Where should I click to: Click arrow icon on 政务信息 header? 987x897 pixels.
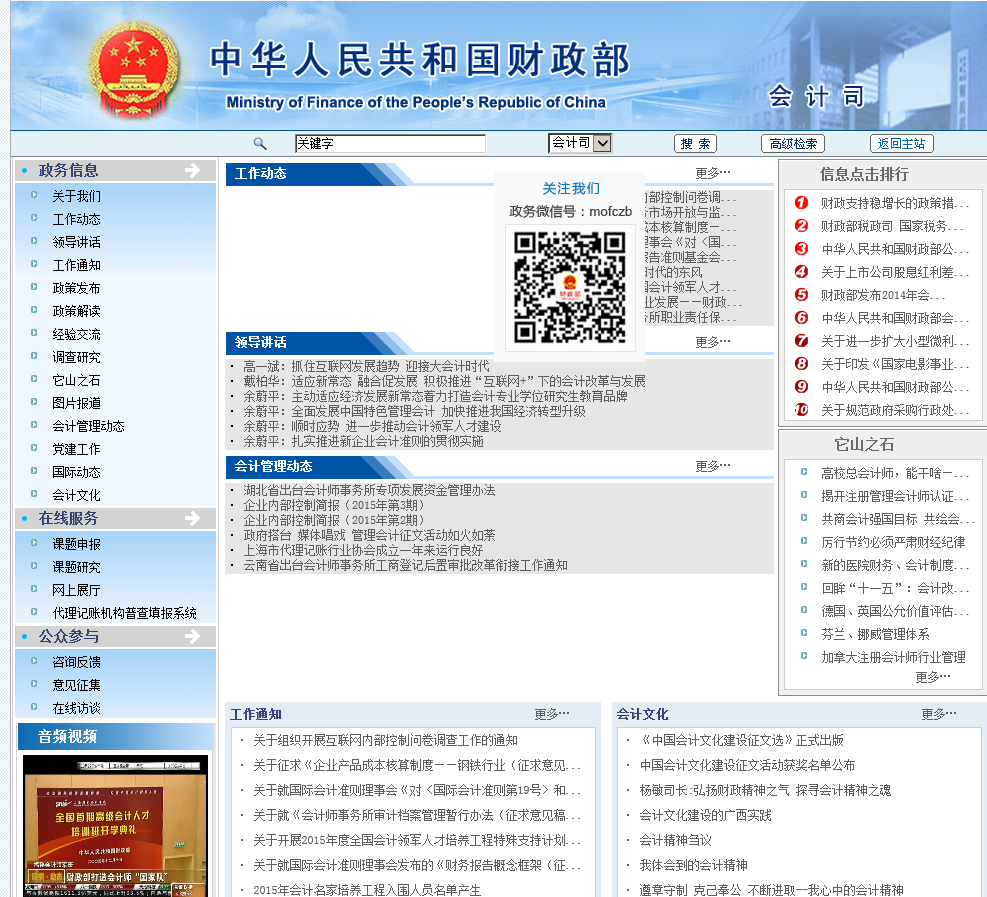[193, 170]
